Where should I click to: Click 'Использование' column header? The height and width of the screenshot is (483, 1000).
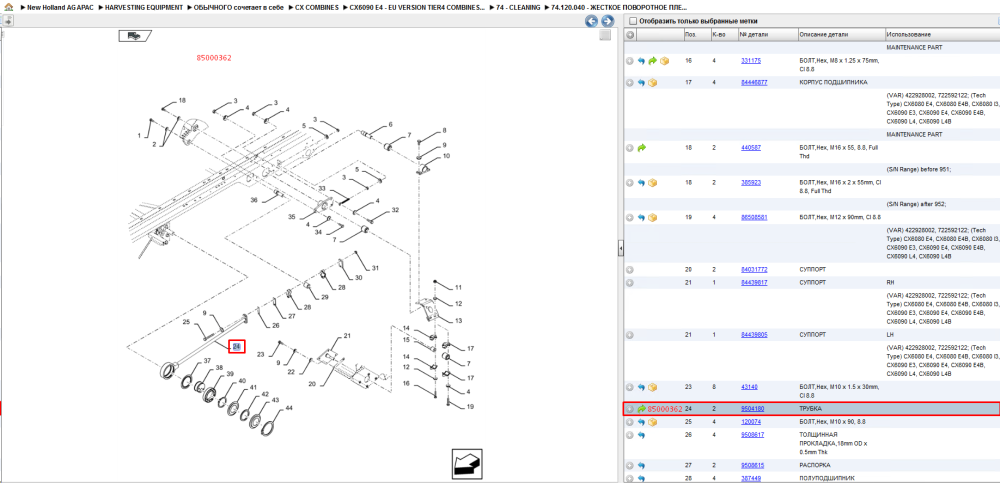coord(941,34)
